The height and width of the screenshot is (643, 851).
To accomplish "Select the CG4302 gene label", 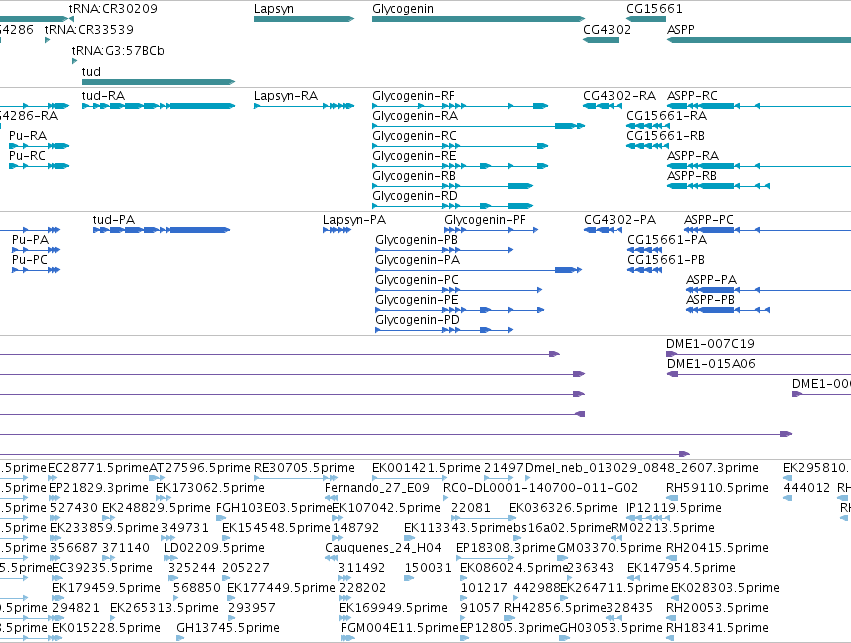I will [607, 29].
